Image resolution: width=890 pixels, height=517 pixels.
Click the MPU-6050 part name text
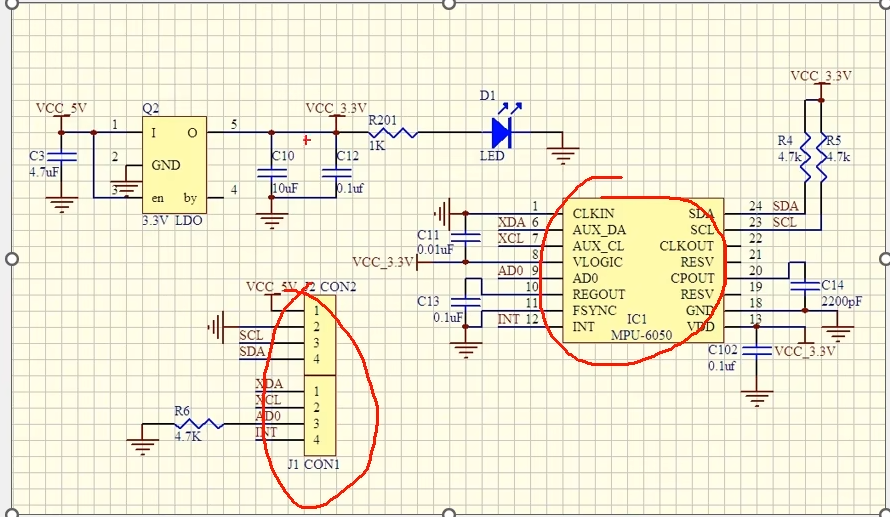[x=641, y=335]
